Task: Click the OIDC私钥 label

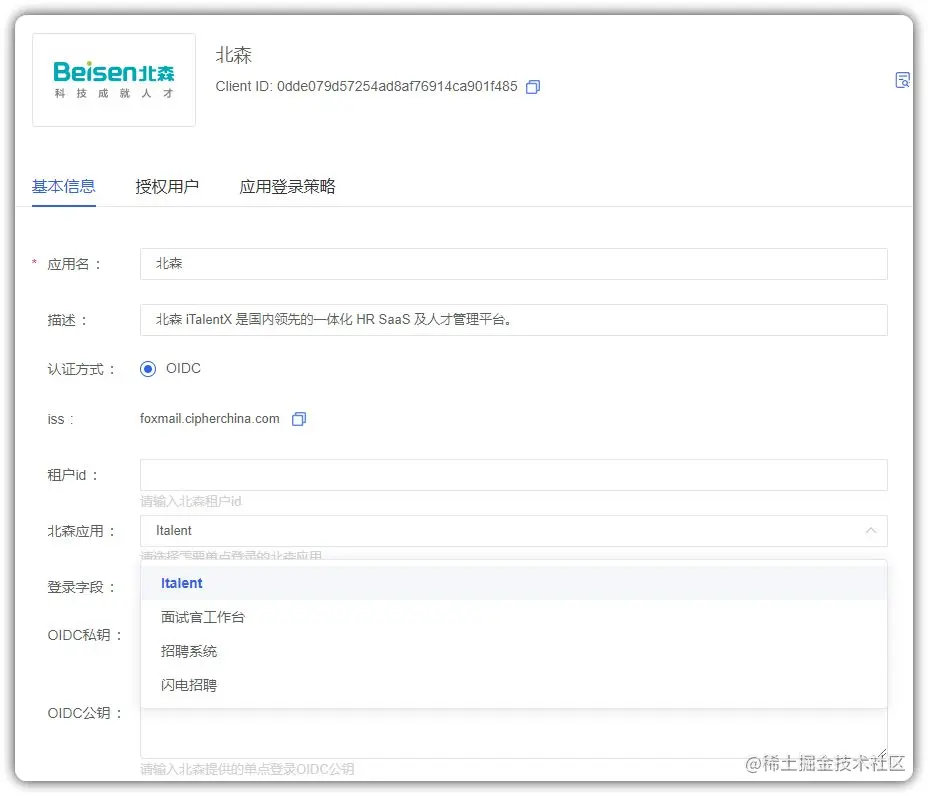Action: coord(85,635)
